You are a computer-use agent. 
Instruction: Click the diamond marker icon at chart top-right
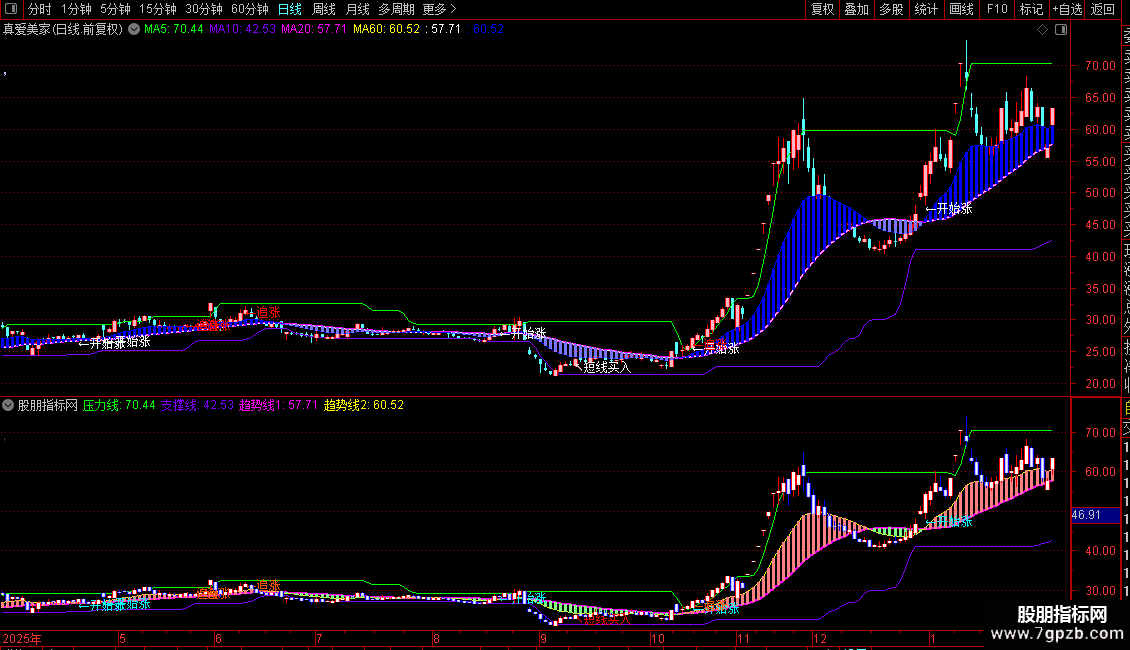(1042, 30)
